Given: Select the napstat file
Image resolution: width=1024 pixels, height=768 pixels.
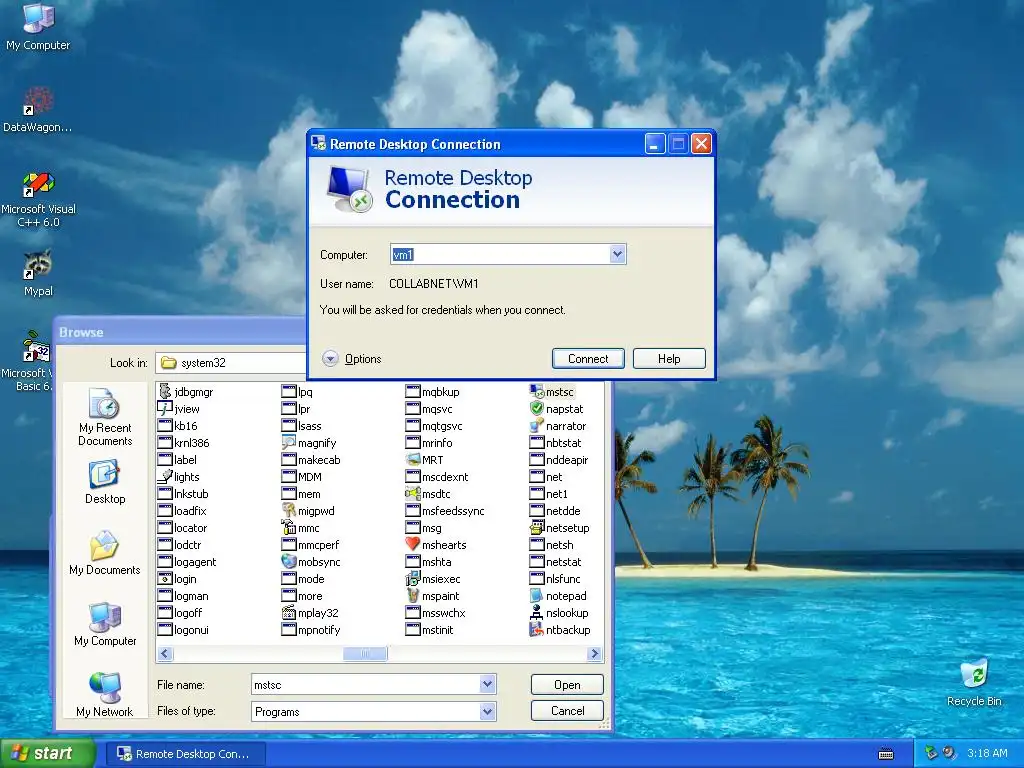Looking at the screenshot, I should pos(557,409).
